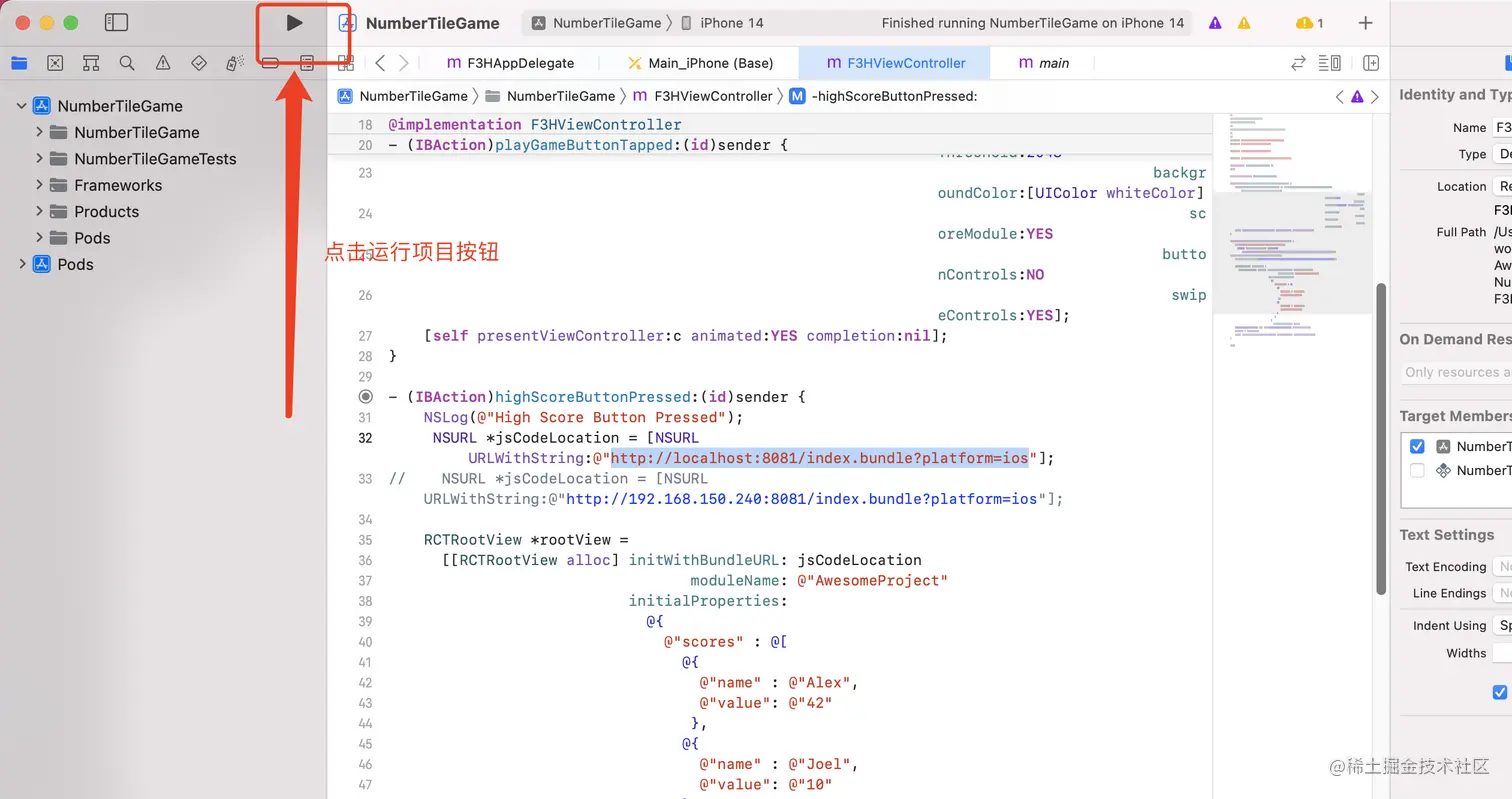Open the Breakpoint navigator
Image resolution: width=1512 pixels, height=799 pixels.
pyautogui.click(x=270, y=63)
